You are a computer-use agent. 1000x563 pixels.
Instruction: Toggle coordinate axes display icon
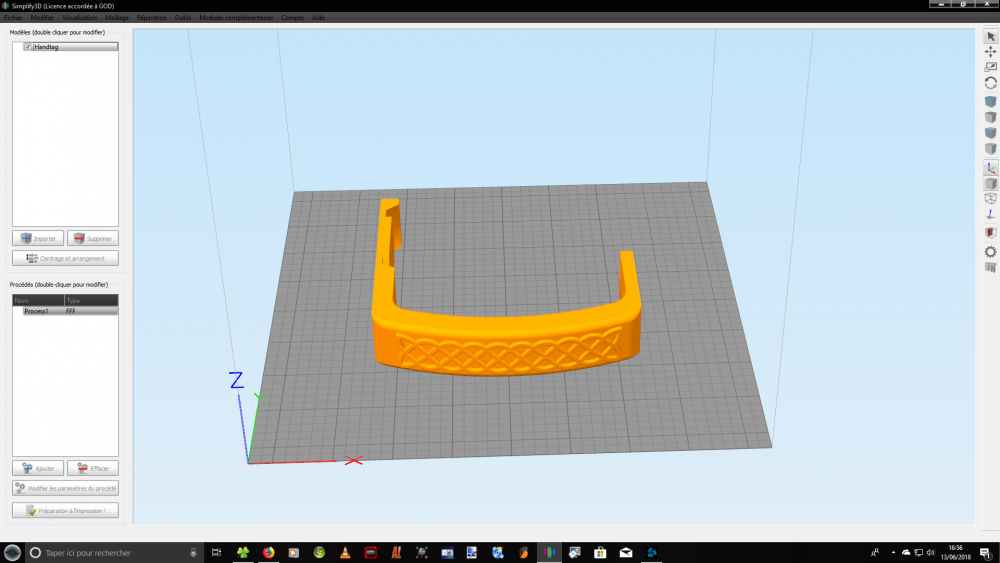(x=990, y=168)
